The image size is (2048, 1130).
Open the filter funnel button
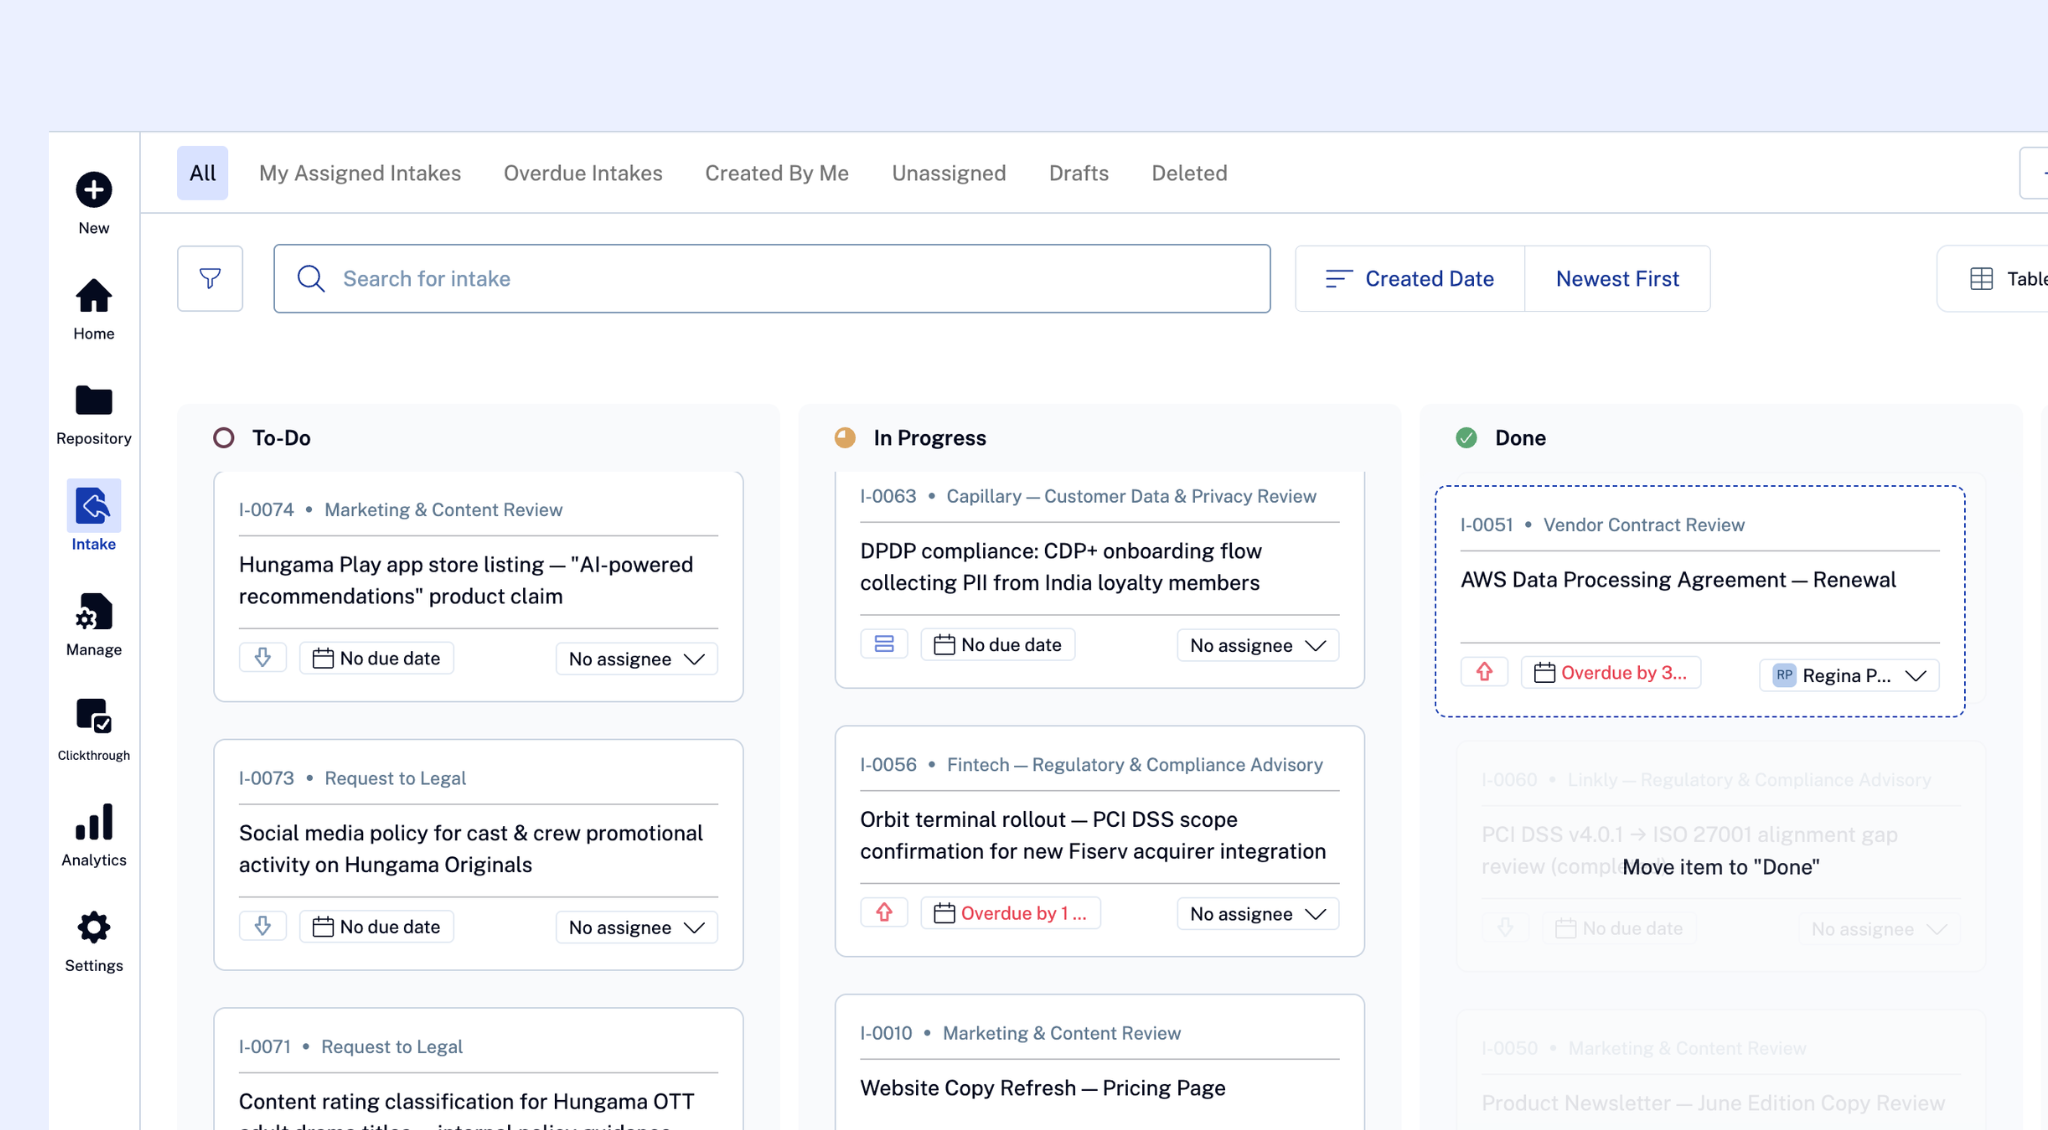point(210,279)
